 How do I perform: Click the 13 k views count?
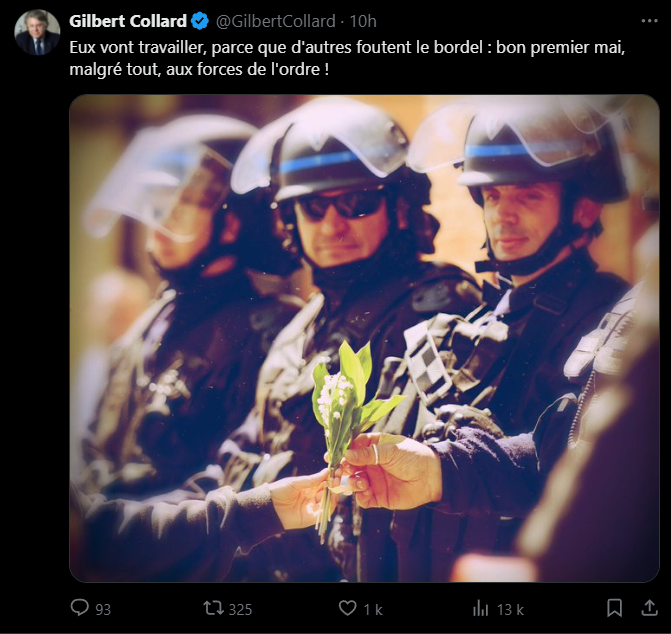510,609
